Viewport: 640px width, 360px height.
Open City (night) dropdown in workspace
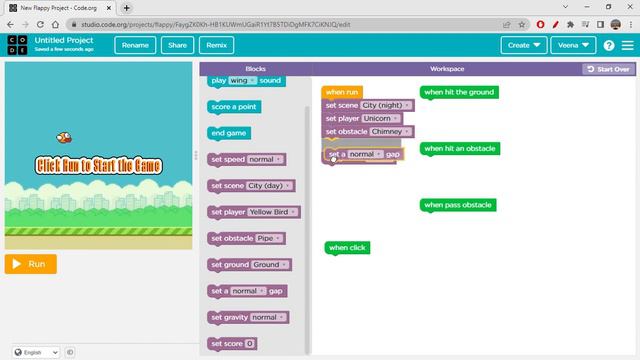386,105
